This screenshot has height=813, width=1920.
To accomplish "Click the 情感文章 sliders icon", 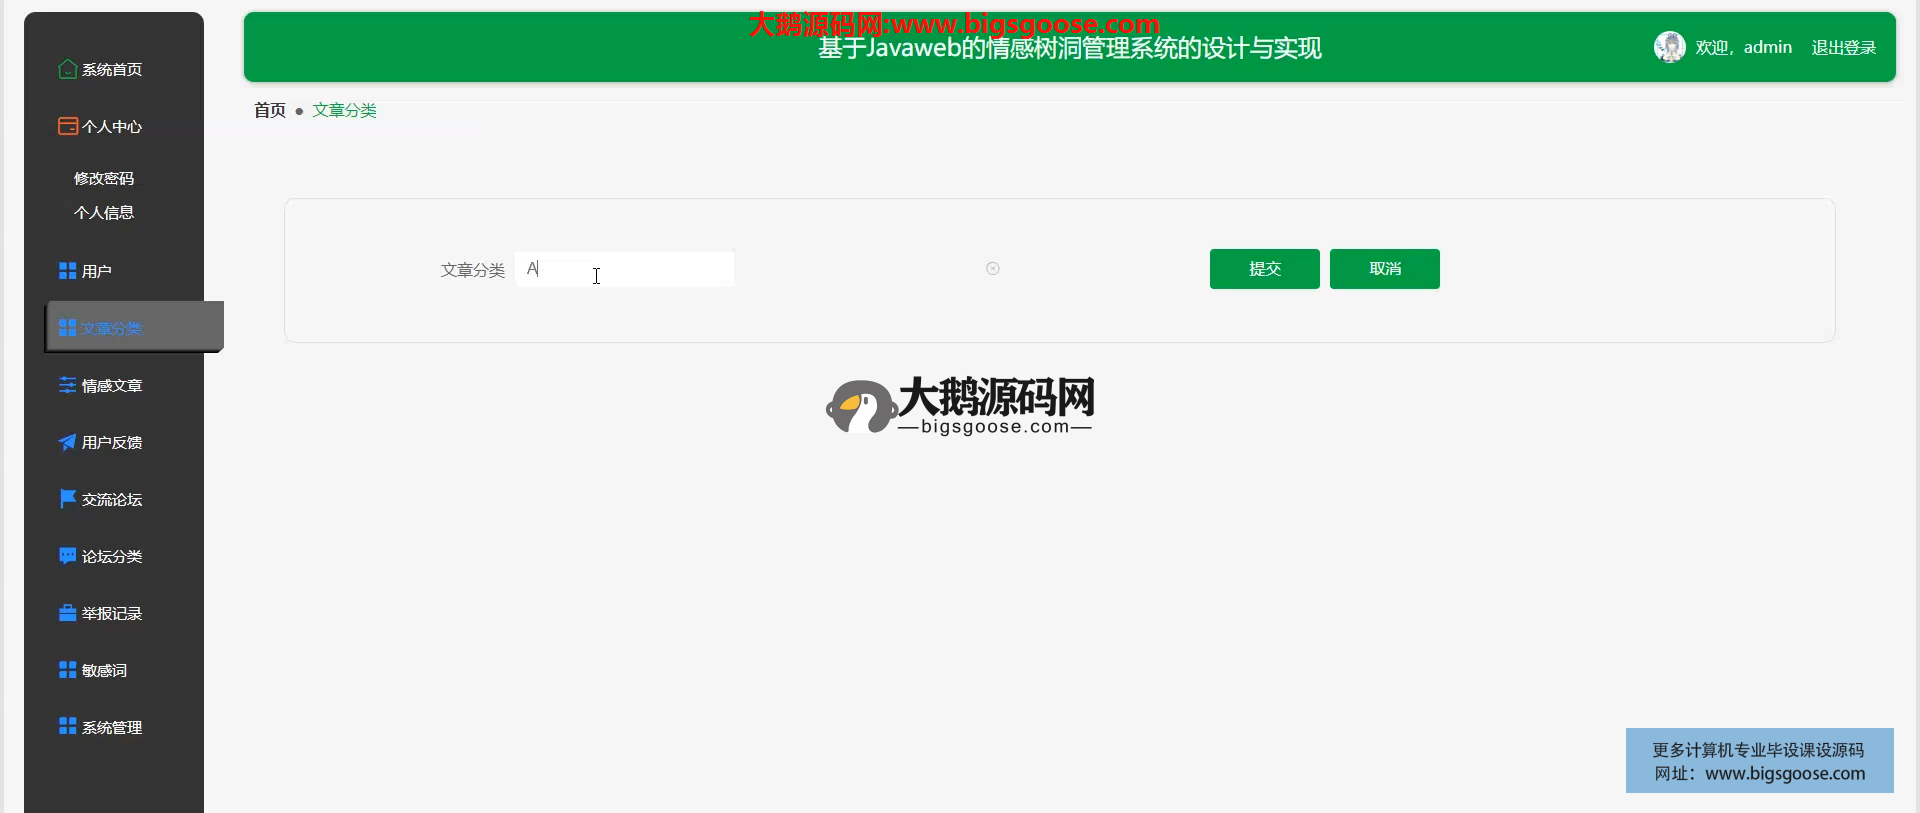I will 67,385.
